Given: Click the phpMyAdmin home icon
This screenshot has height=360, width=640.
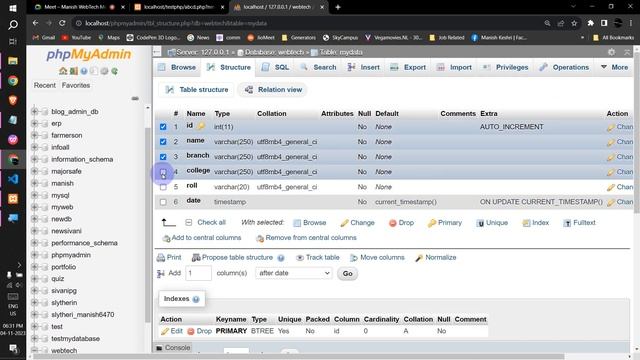Looking at the screenshot, I should [63, 71].
